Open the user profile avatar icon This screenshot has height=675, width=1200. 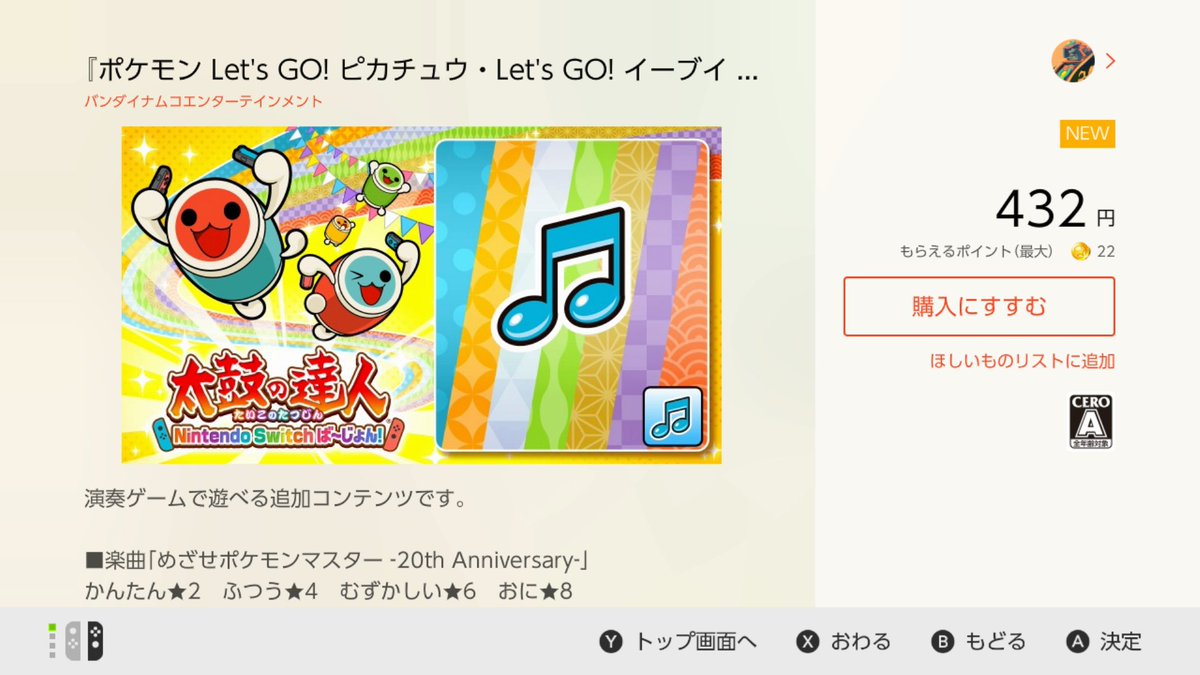pyautogui.click(x=1073, y=62)
